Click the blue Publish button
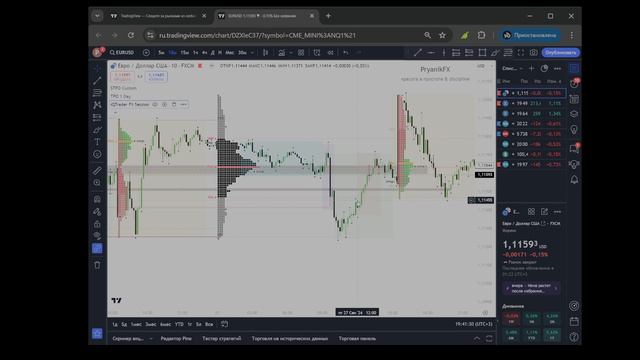 tap(561, 53)
